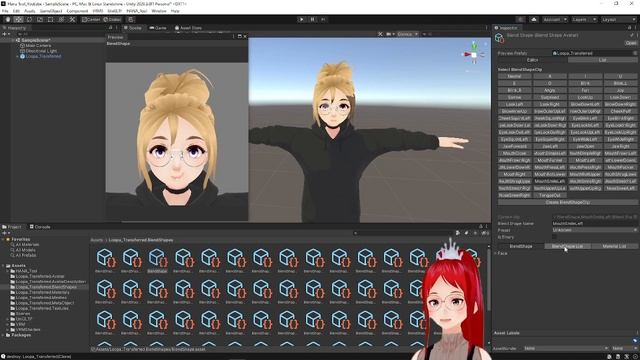The height and width of the screenshot is (360, 640).
Task: Click the Blend Shape Name field
Action: click(594, 223)
